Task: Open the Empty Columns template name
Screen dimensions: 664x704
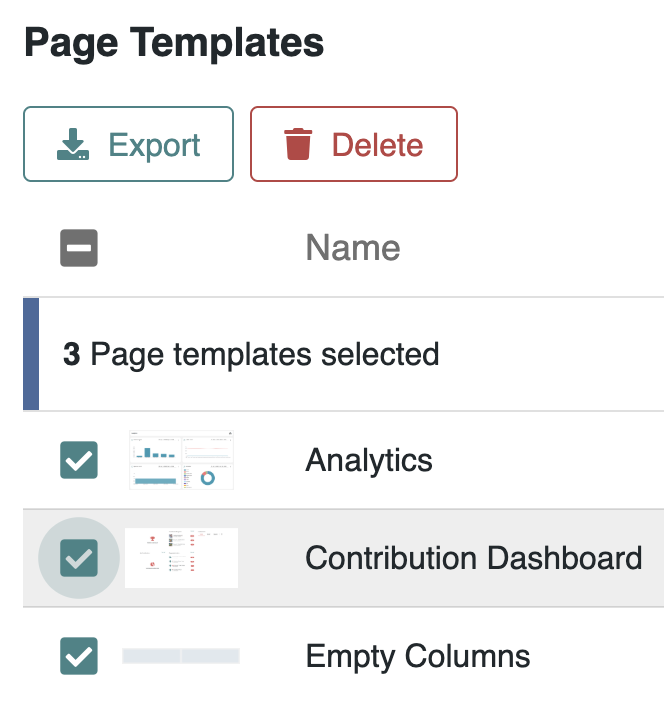Action: point(417,656)
